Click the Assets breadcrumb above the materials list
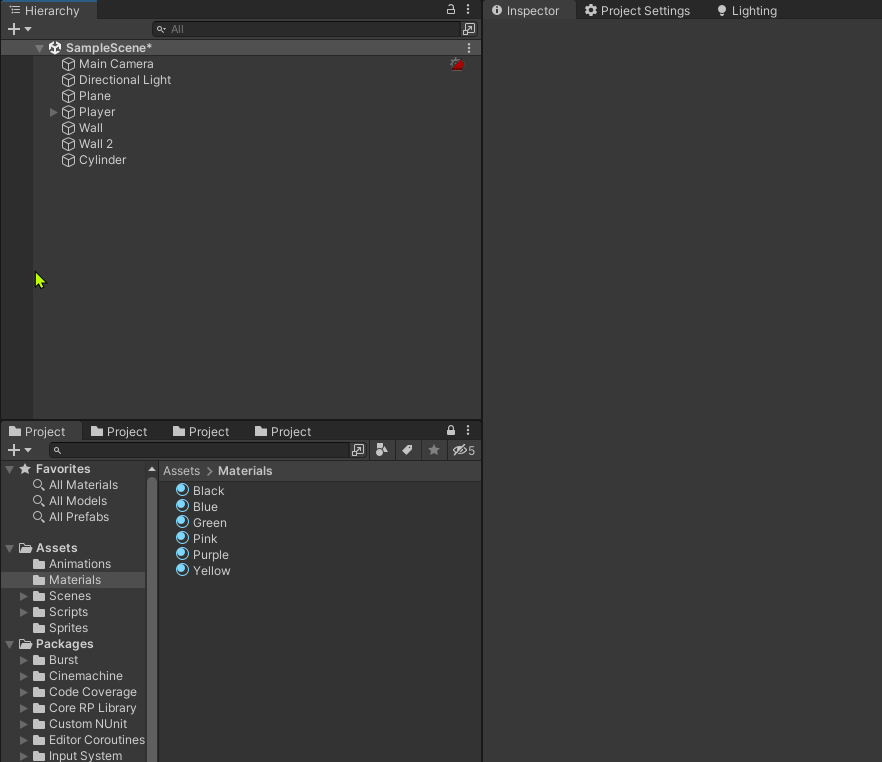The width and height of the screenshot is (882, 762). click(x=181, y=470)
